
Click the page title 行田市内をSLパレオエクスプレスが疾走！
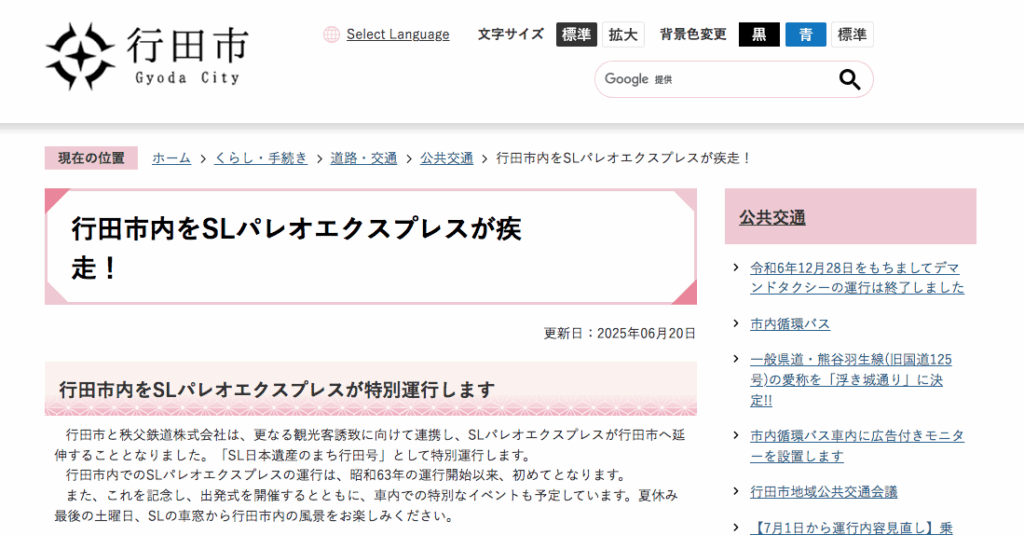[x=296, y=248]
